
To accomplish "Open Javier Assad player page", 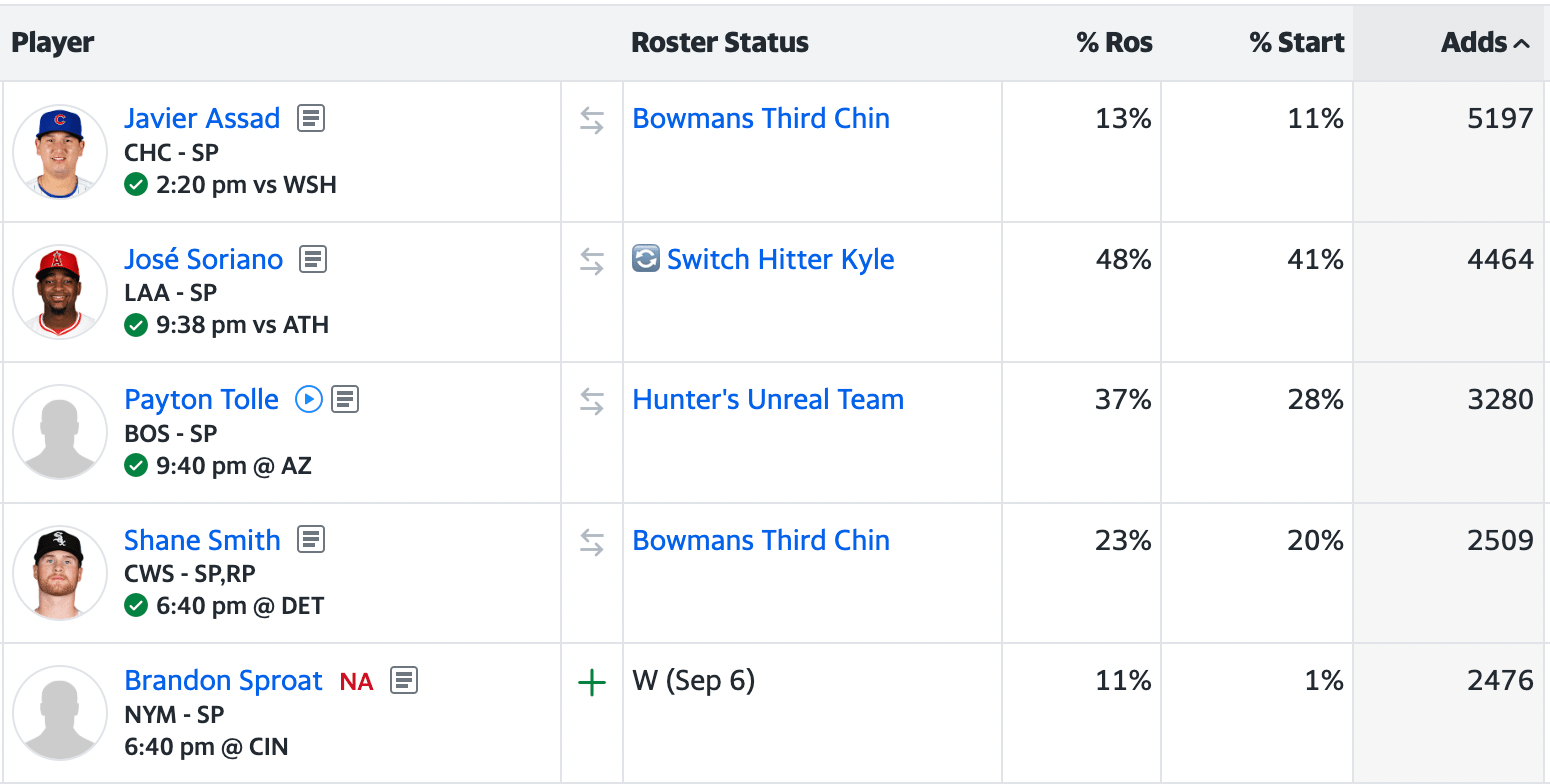I will pyautogui.click(x=202, y=119).
